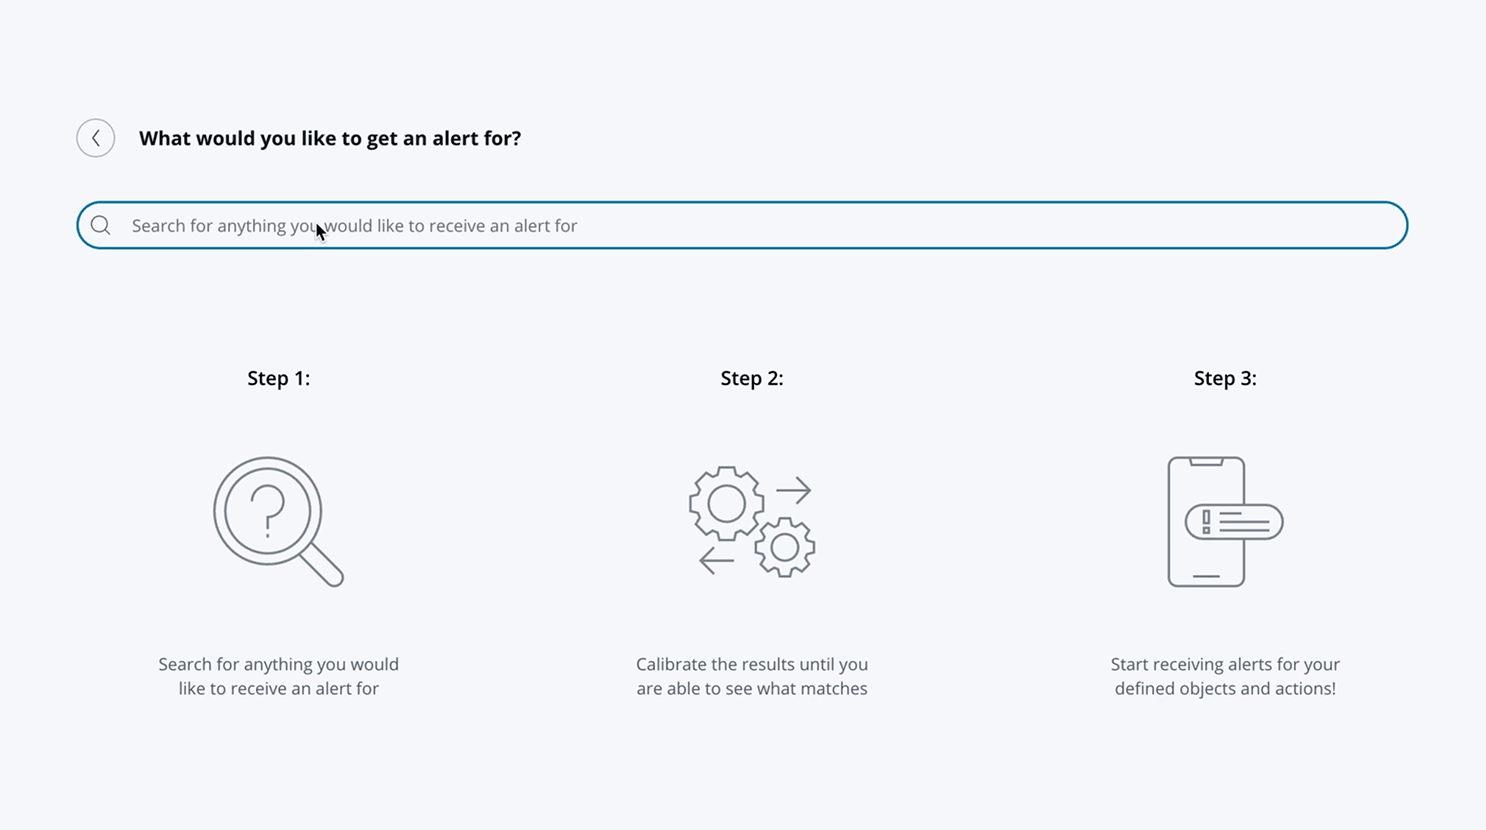Image resolution: width=1486 pixels, height=830 pixels.
Task: Click the Step 1 search description text
Action: (278, 676)
